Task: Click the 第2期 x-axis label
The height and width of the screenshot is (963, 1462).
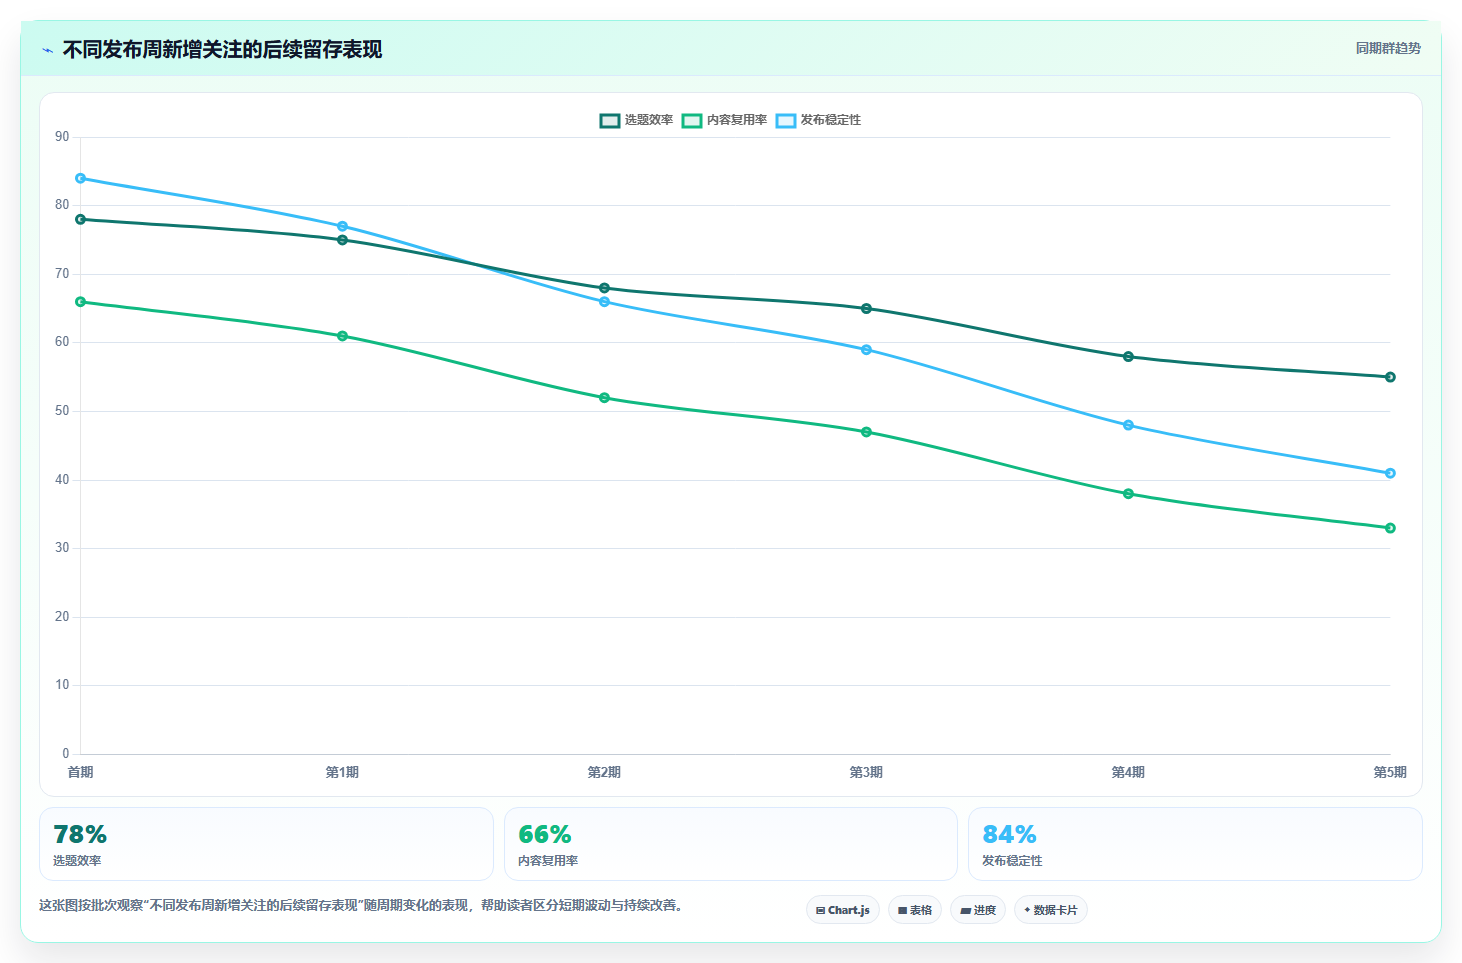Action: click(605, 772)
